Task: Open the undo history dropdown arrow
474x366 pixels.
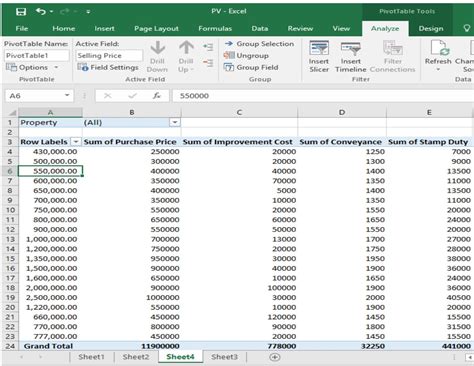Action: [x=51, y=12]
